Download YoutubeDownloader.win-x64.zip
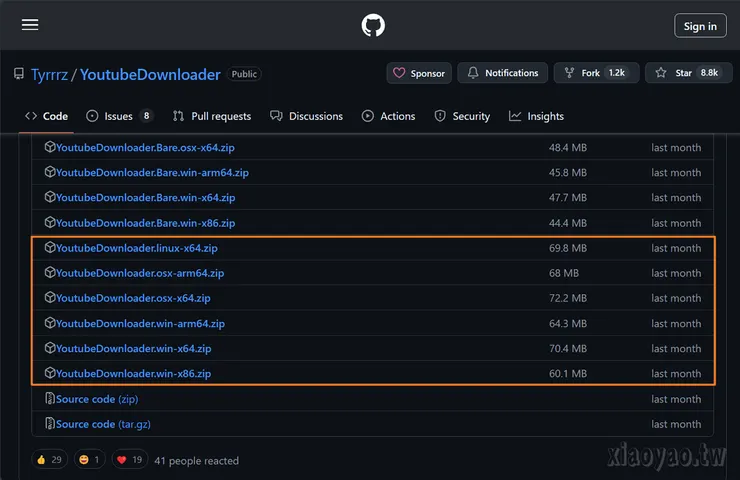740x480 pixels. 133,349
